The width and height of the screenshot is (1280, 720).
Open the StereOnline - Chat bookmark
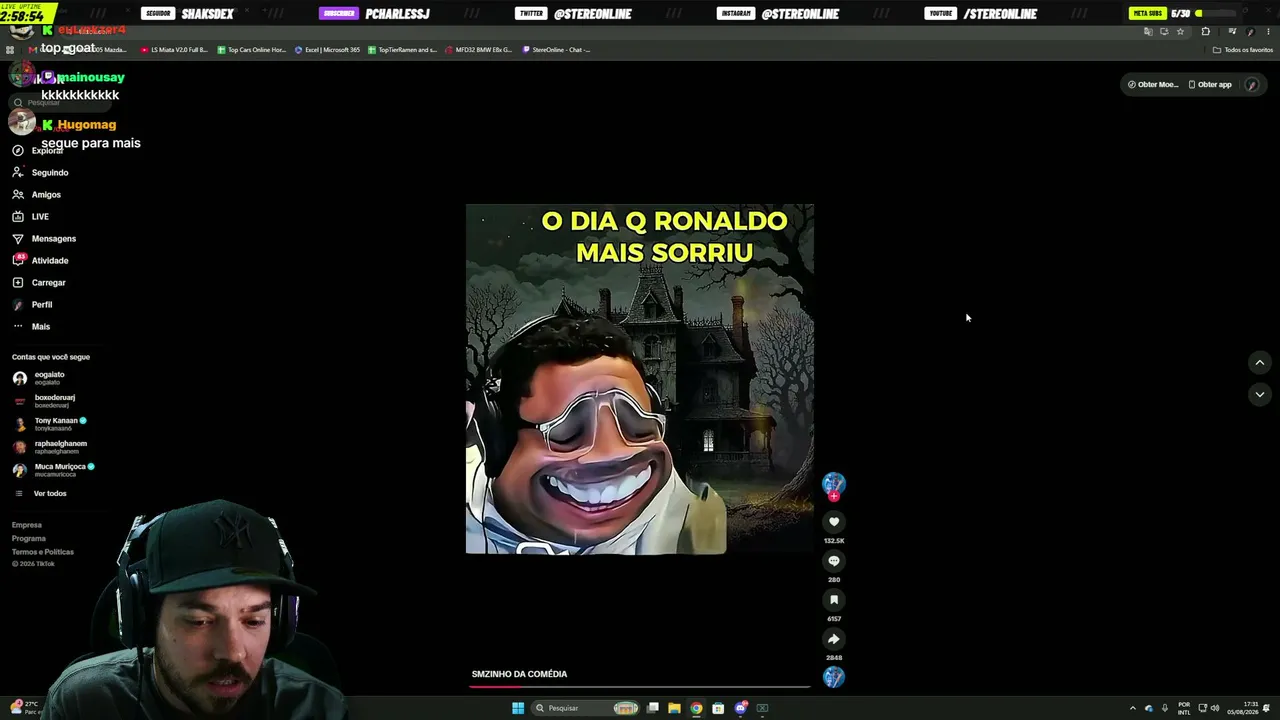557,50
